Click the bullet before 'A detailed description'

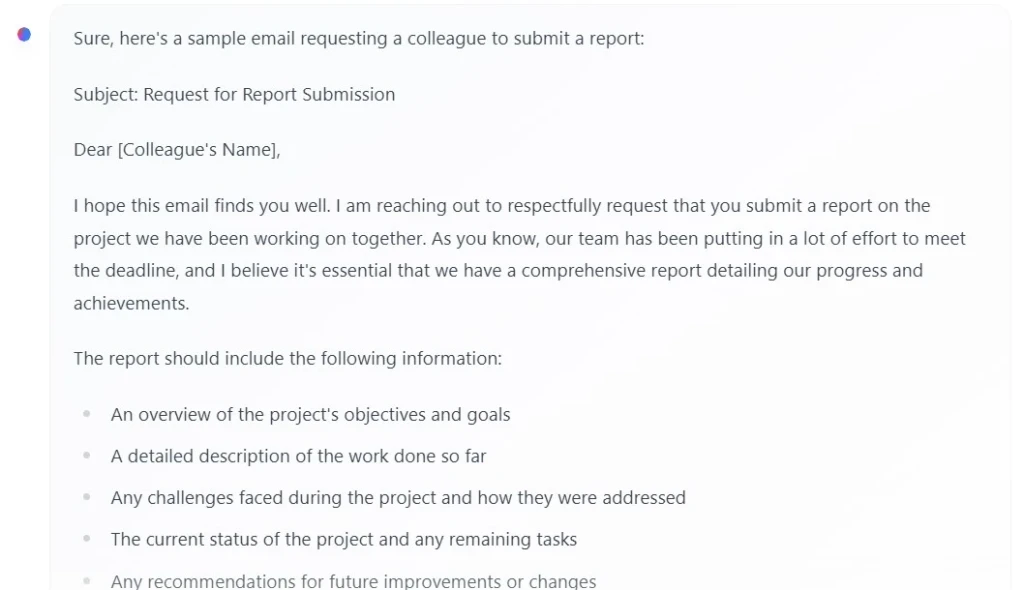point(86,455)
